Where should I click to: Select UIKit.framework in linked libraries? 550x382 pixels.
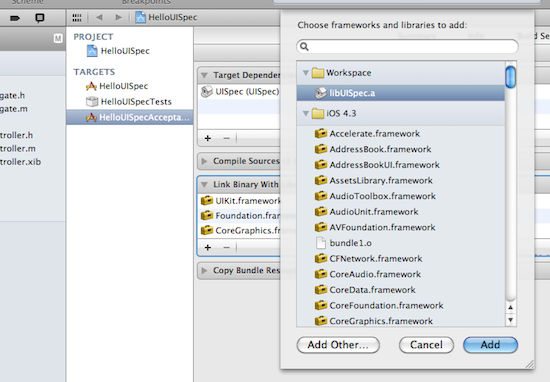tap(239, 201)
